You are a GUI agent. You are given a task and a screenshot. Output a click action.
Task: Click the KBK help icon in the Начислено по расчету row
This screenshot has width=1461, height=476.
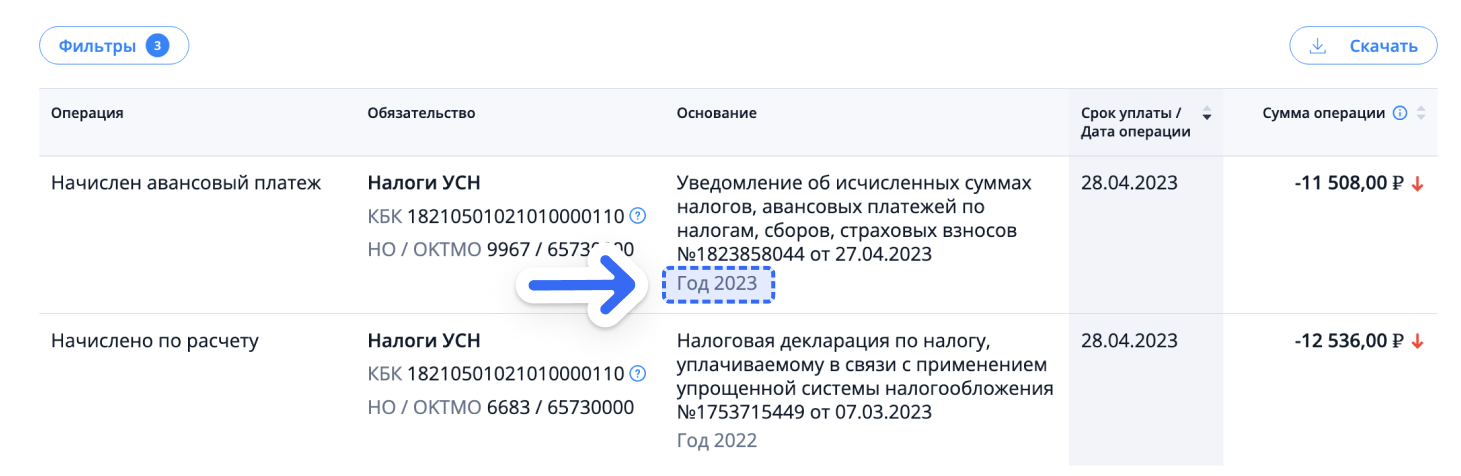(638, 374)
